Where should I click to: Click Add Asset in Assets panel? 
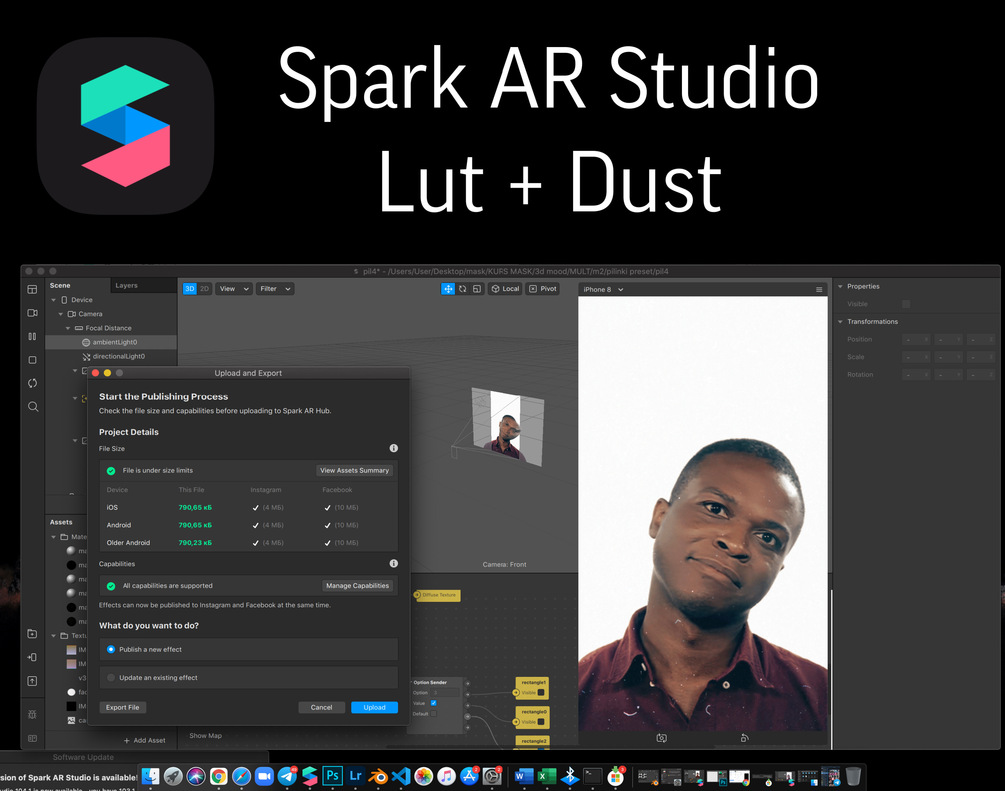(x=144, y=740)
